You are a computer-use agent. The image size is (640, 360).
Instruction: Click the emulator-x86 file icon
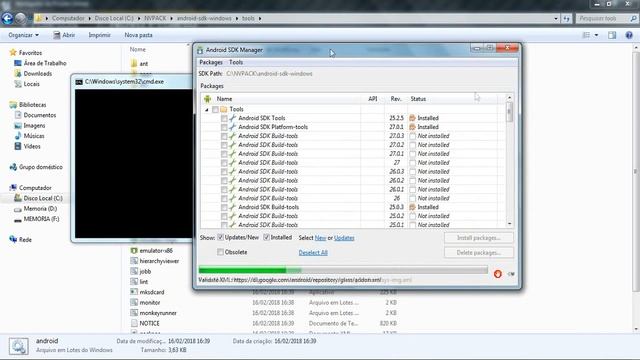[x=134, y=251]
